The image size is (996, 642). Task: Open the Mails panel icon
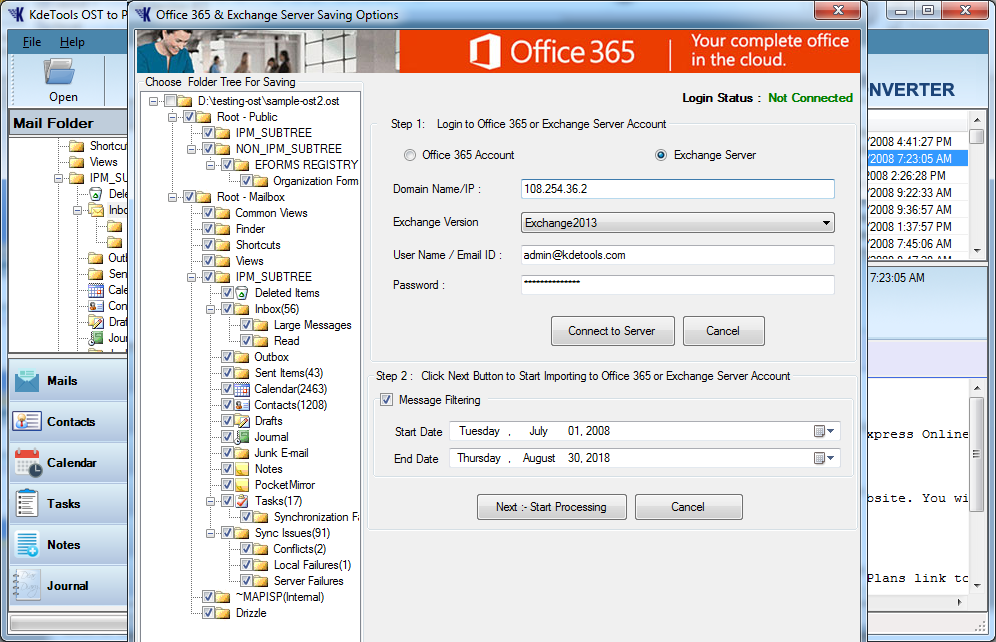(27, 381)
